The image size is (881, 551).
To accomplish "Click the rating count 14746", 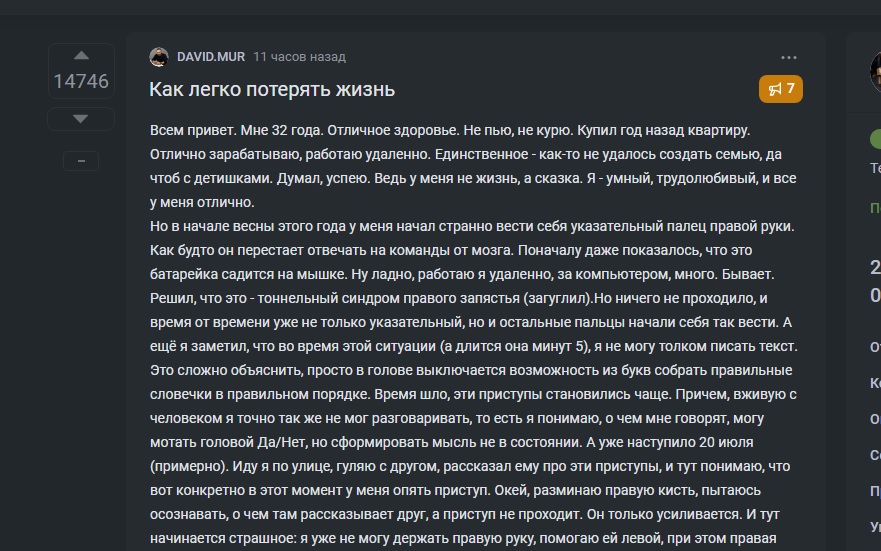I will click(81, 81).
